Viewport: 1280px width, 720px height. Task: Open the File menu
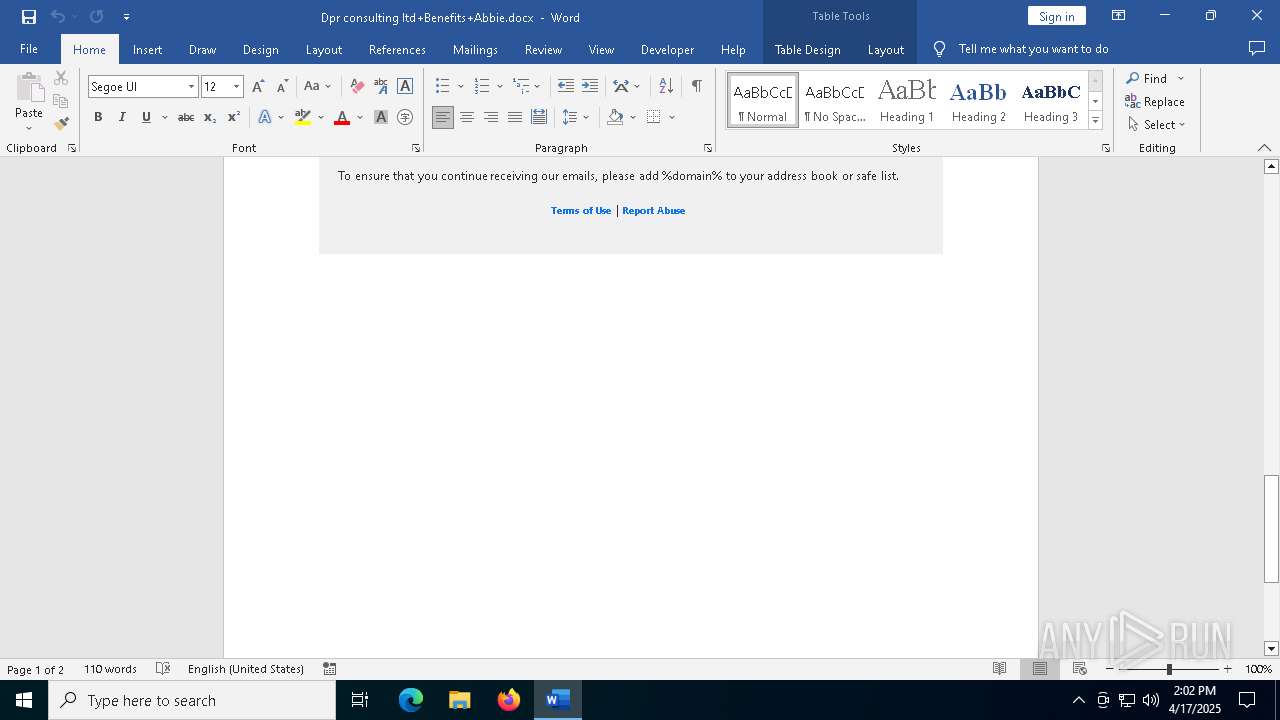29,49
